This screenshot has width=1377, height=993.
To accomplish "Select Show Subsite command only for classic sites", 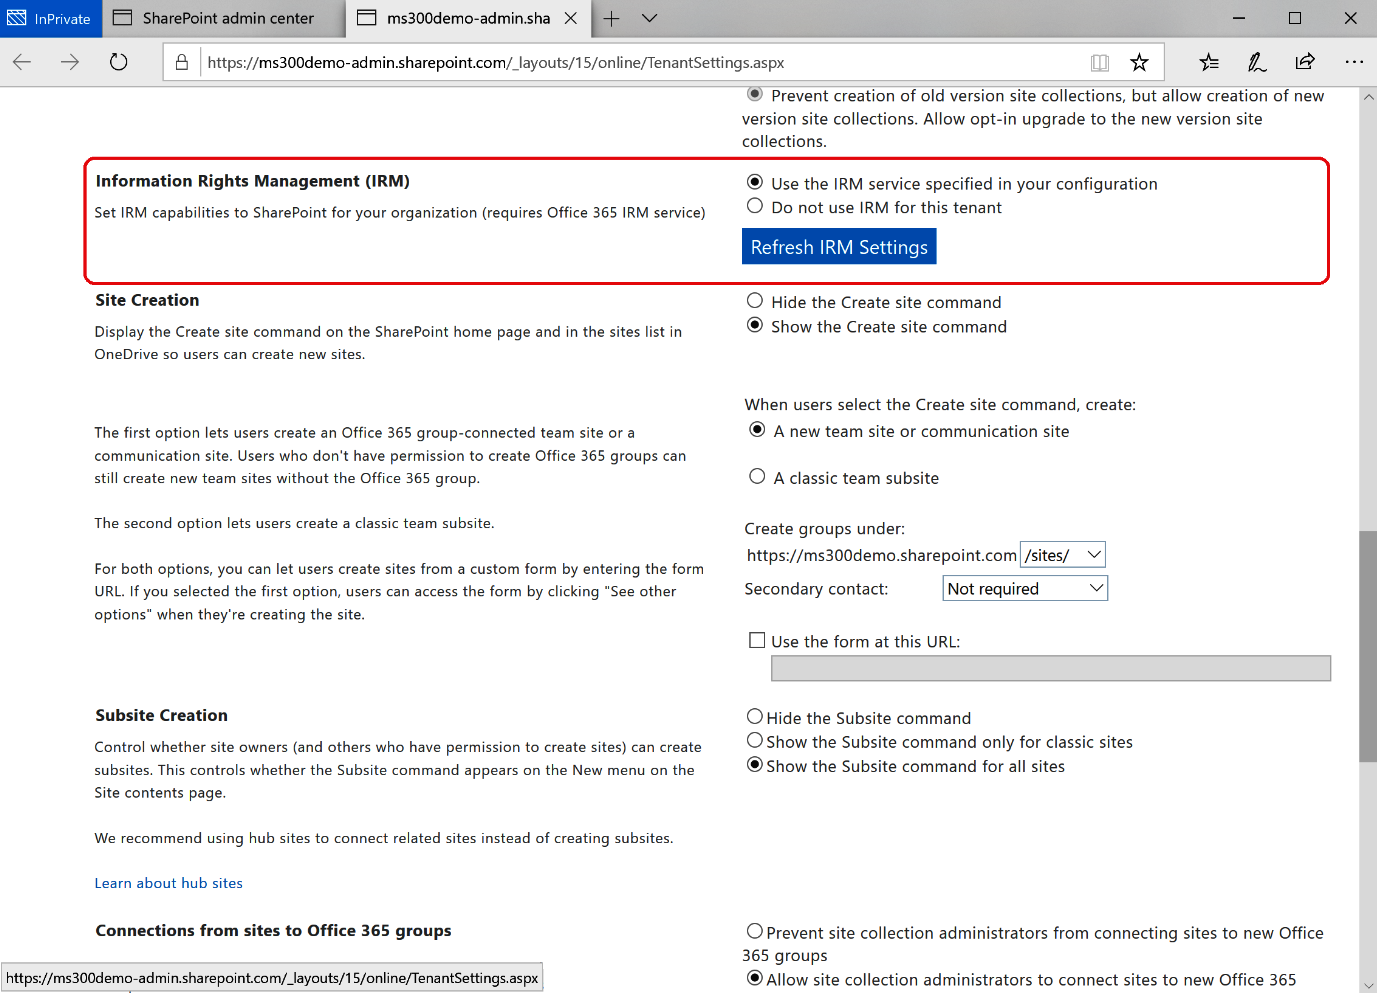I will (x=755, y=741).
